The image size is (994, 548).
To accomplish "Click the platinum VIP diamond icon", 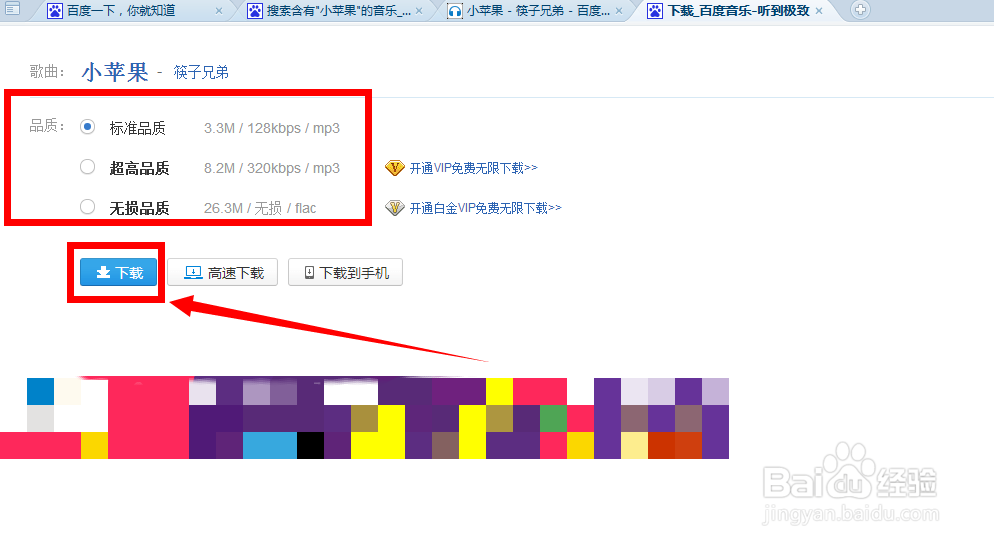I will coord(394,208).
